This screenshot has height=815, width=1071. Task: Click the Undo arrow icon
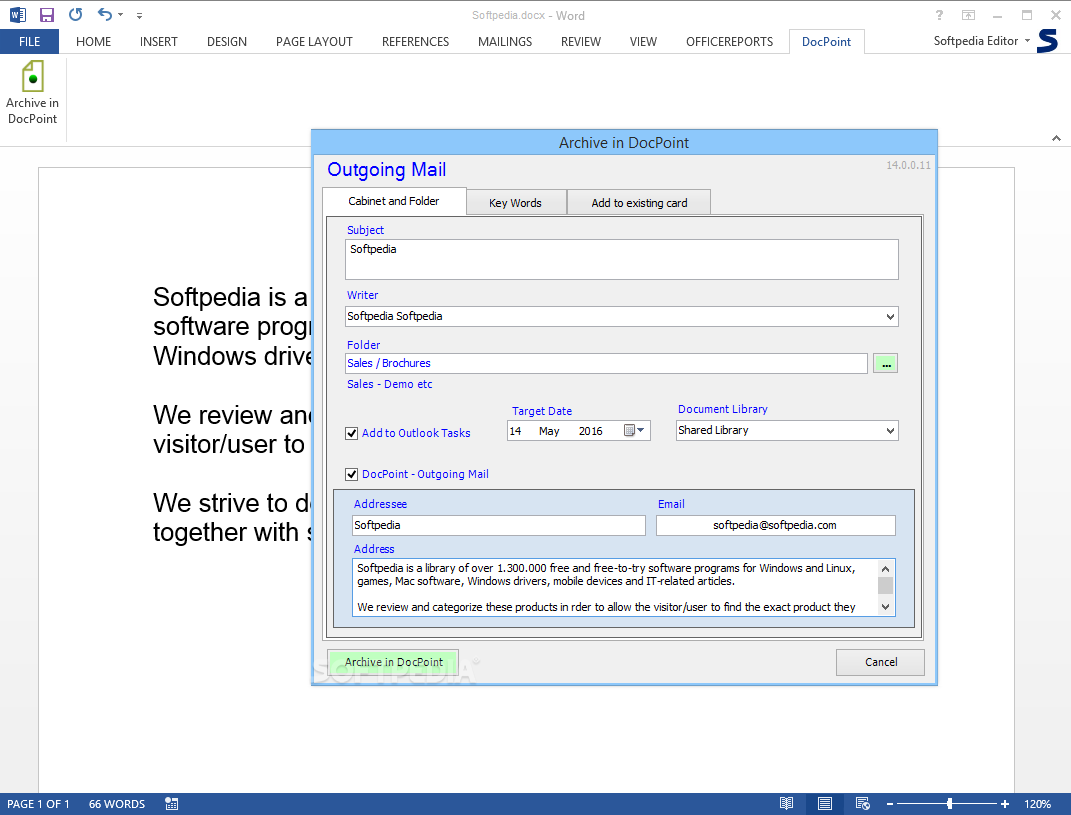(x=105, y=14)
